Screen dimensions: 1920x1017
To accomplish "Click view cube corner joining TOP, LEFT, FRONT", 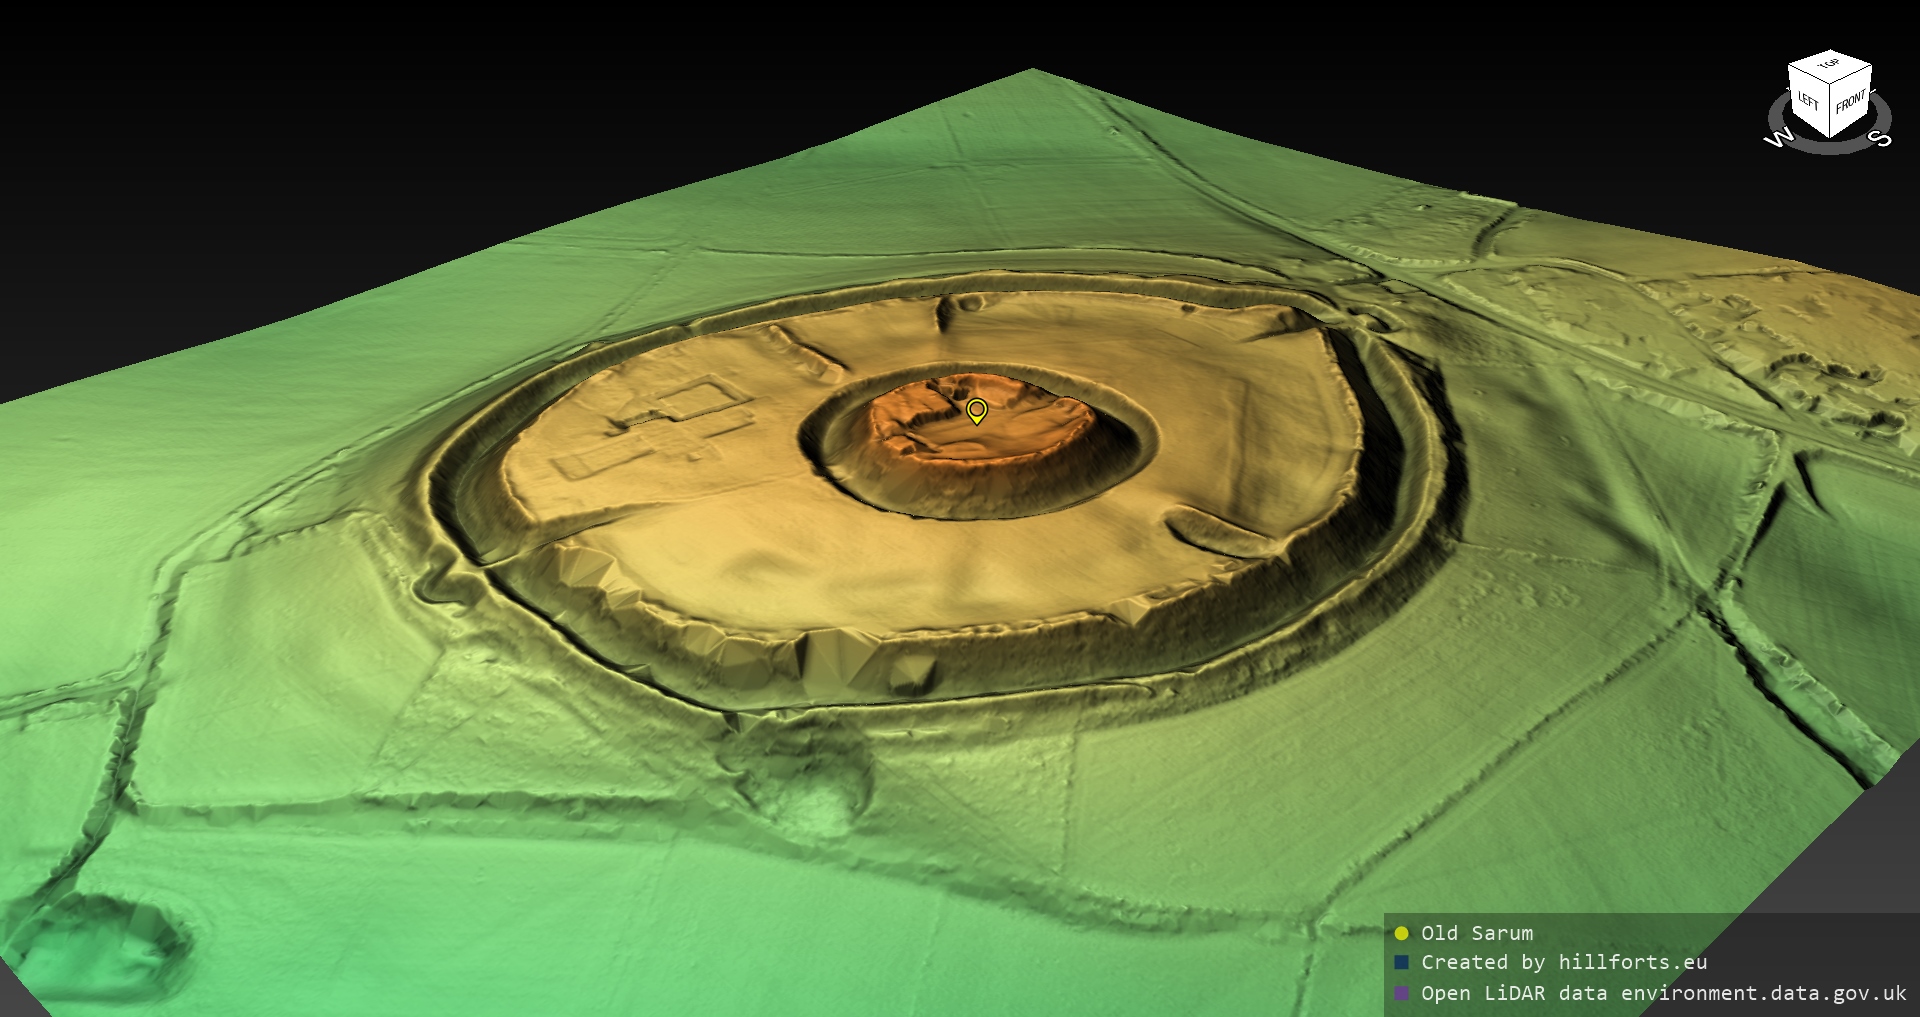I will point(1830,85).
